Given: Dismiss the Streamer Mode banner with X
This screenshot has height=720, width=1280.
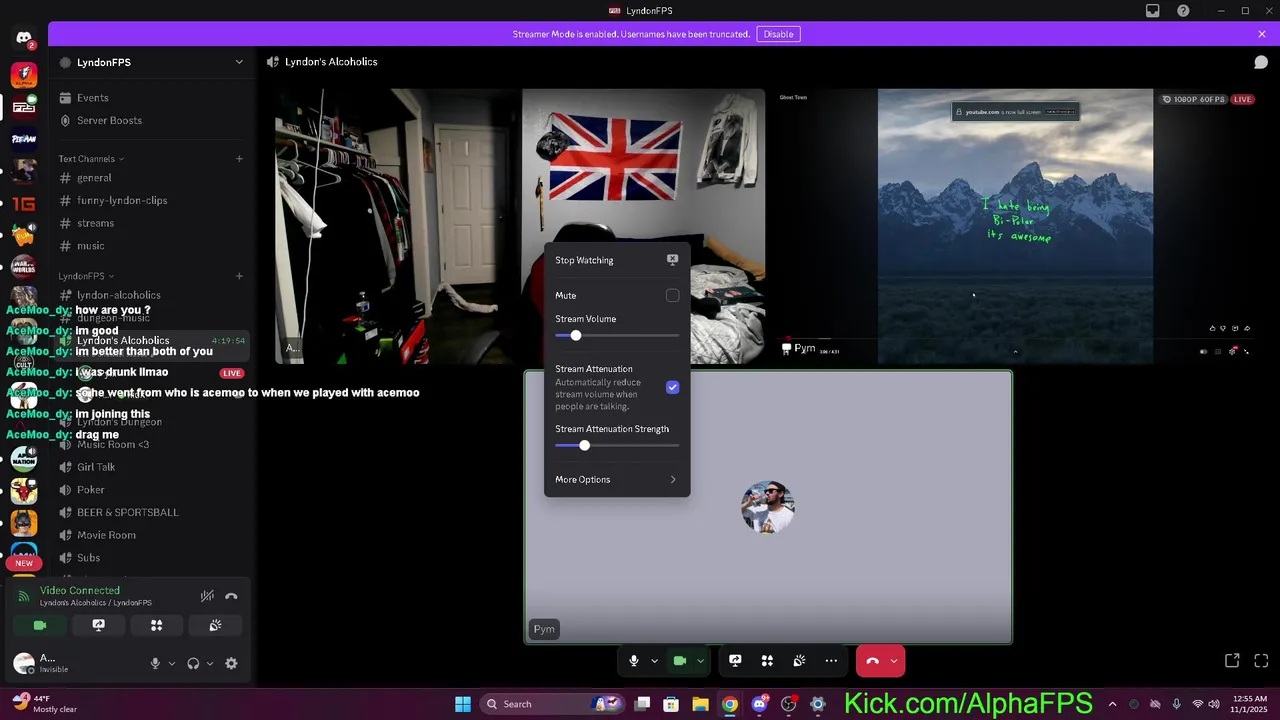Looking at the screenshot, I should pos(1262,34).
